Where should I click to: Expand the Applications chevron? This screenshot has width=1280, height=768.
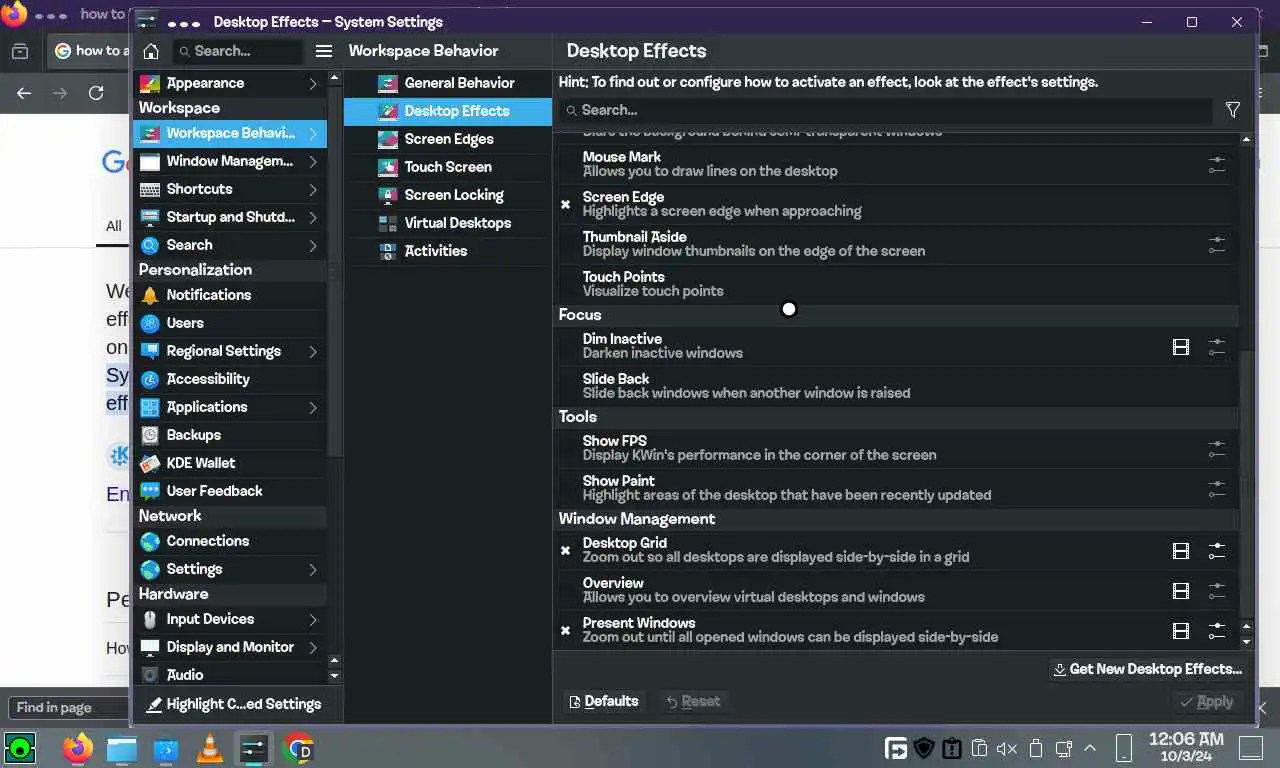click(x=313, y=407)
